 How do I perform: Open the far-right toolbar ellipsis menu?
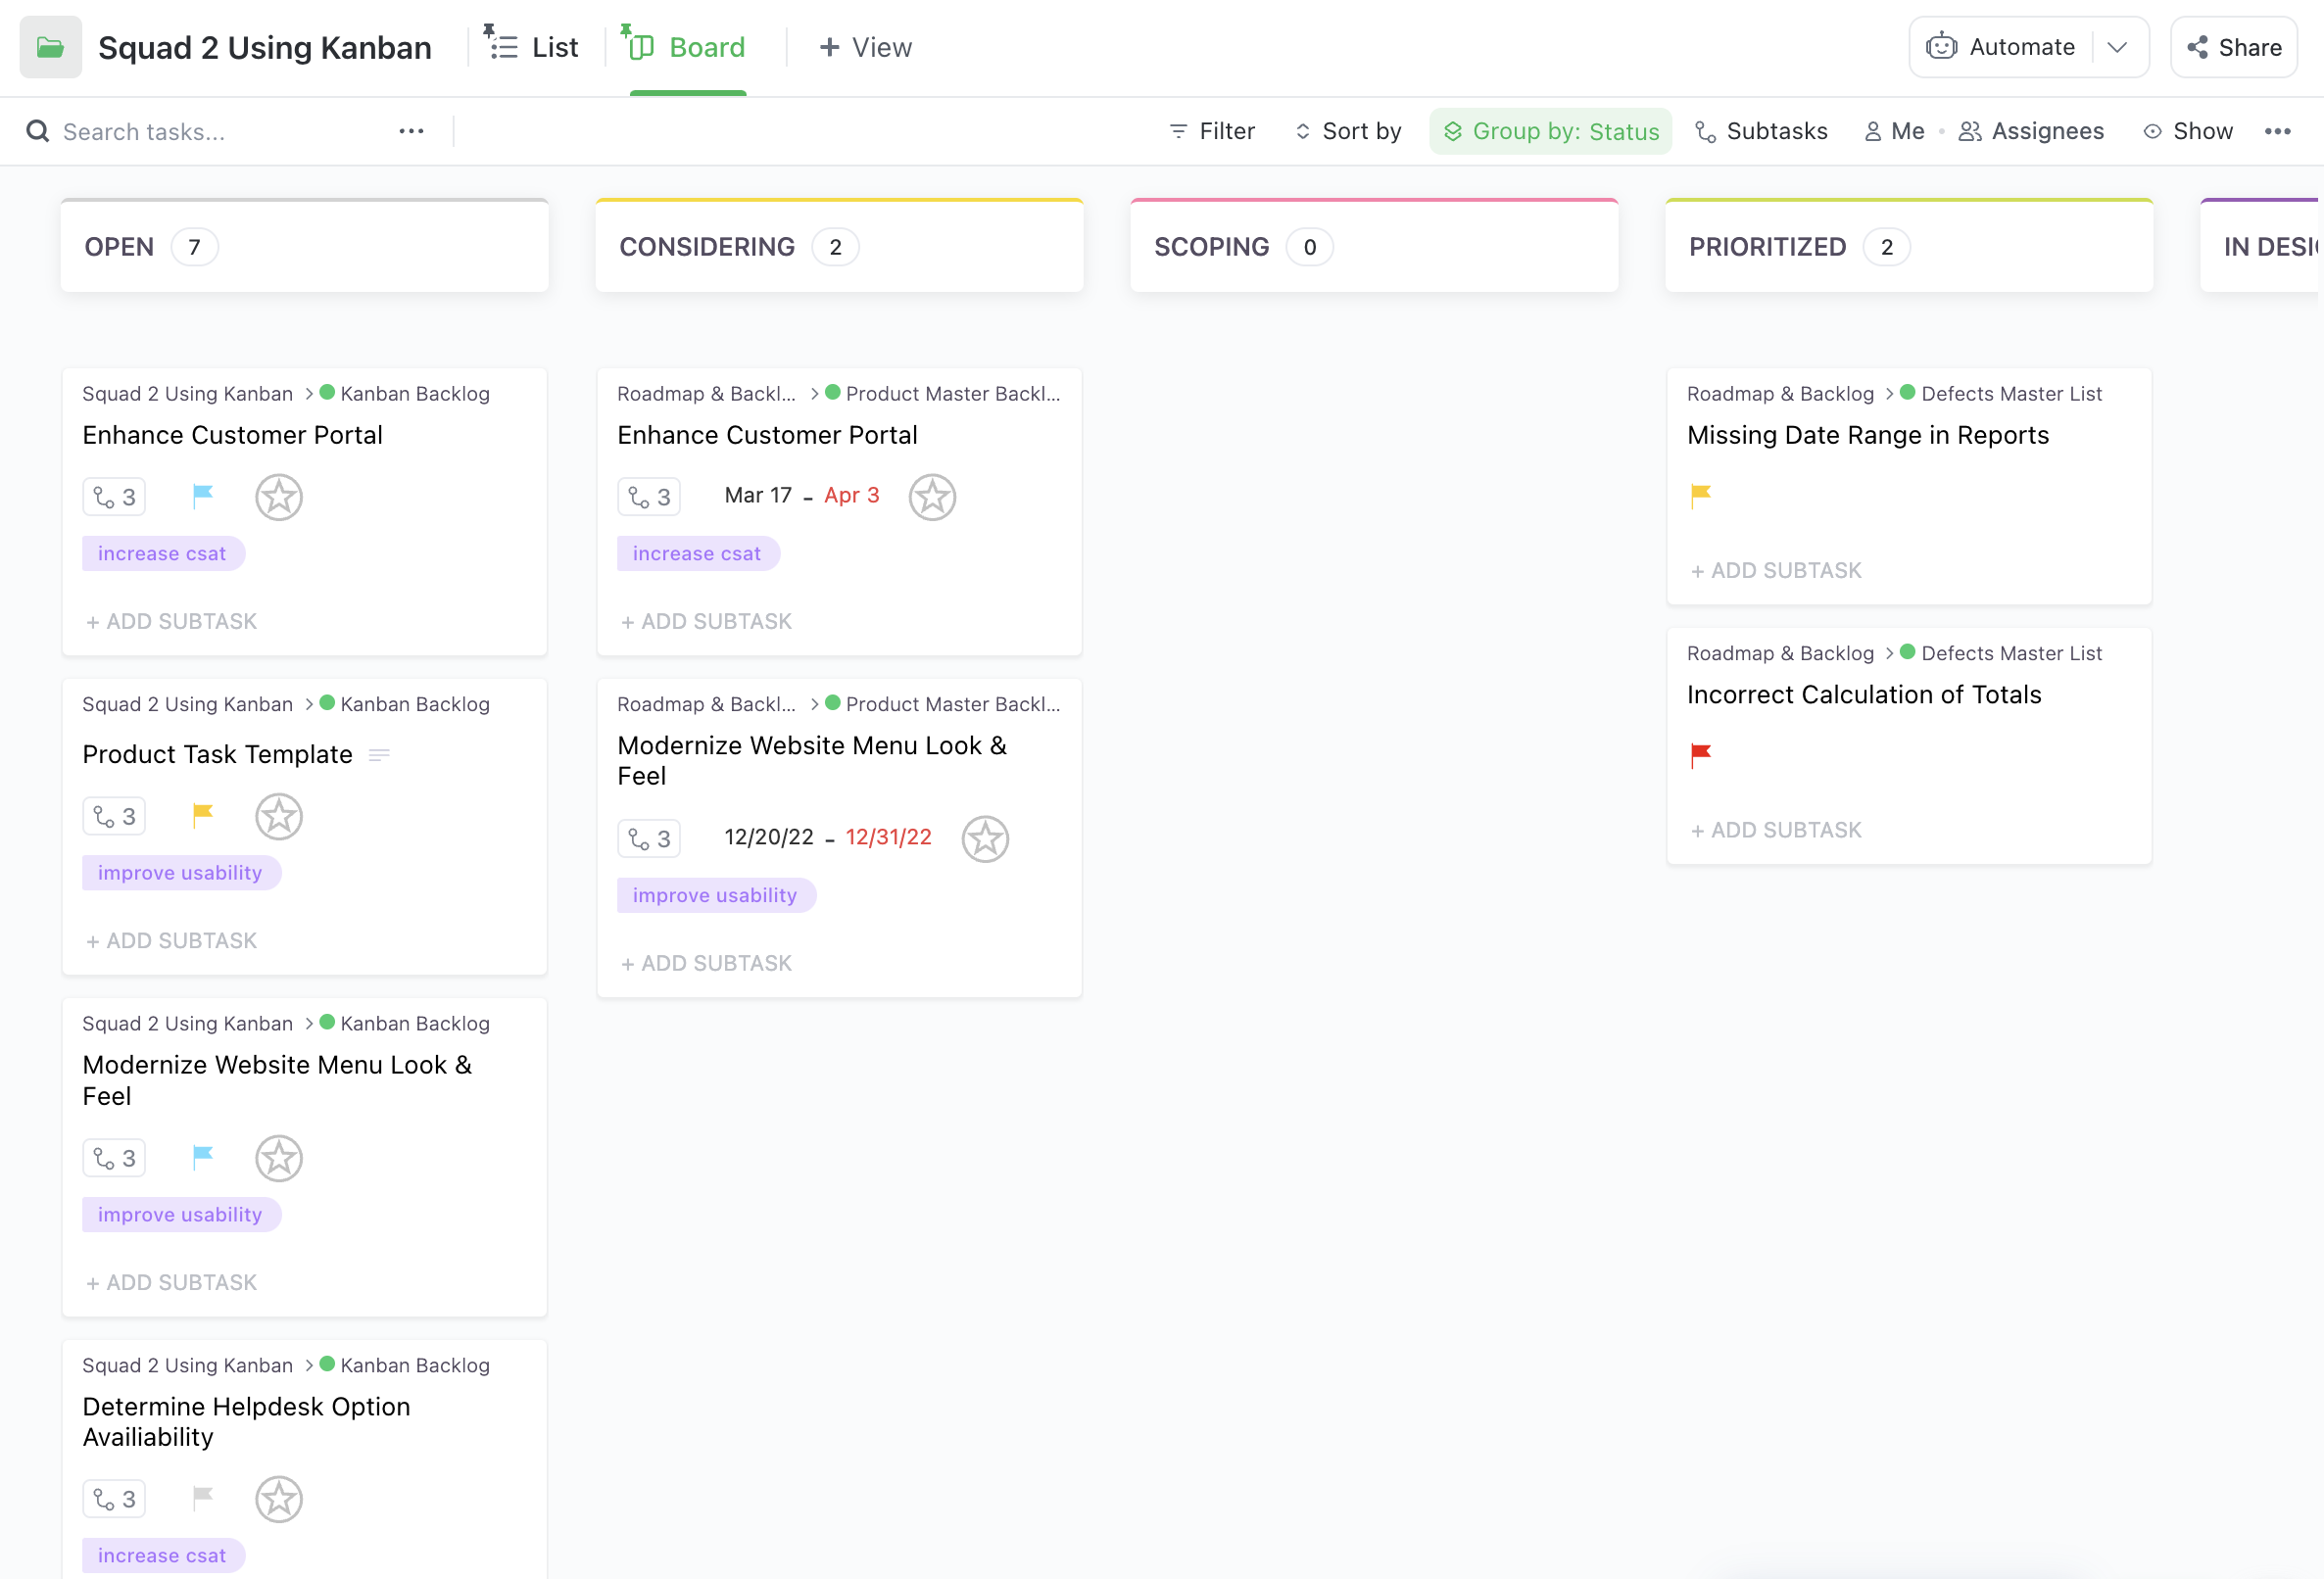[x=2277, y=131]
